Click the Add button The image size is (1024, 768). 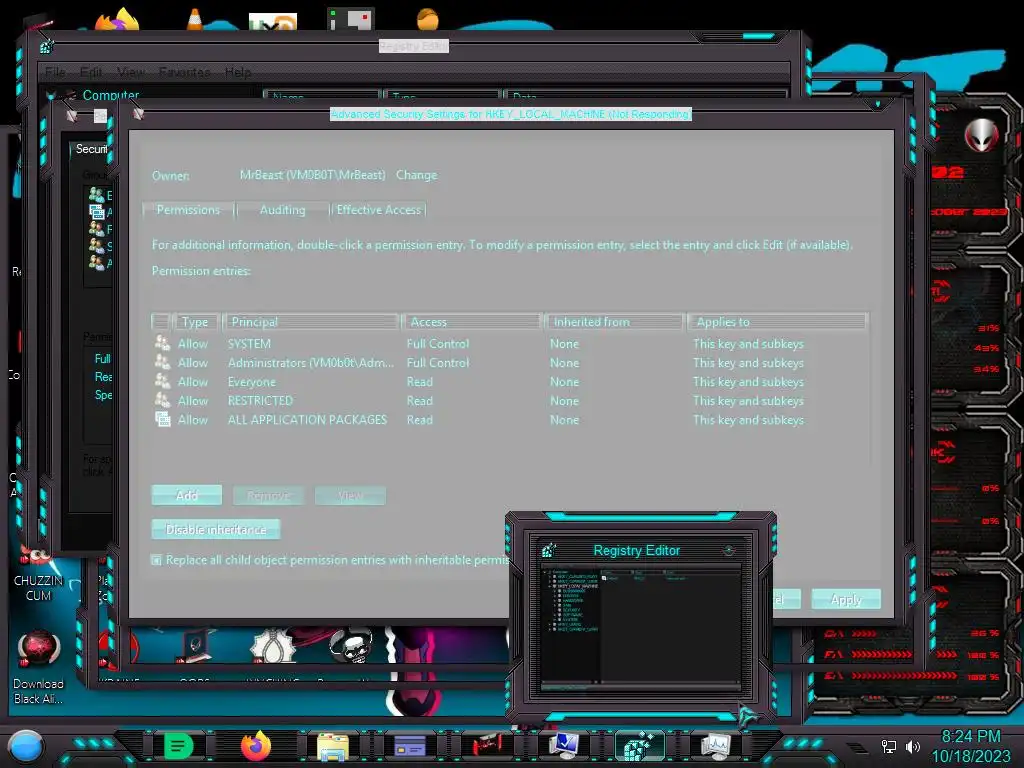pyautogui.click(x=187, y=495)
